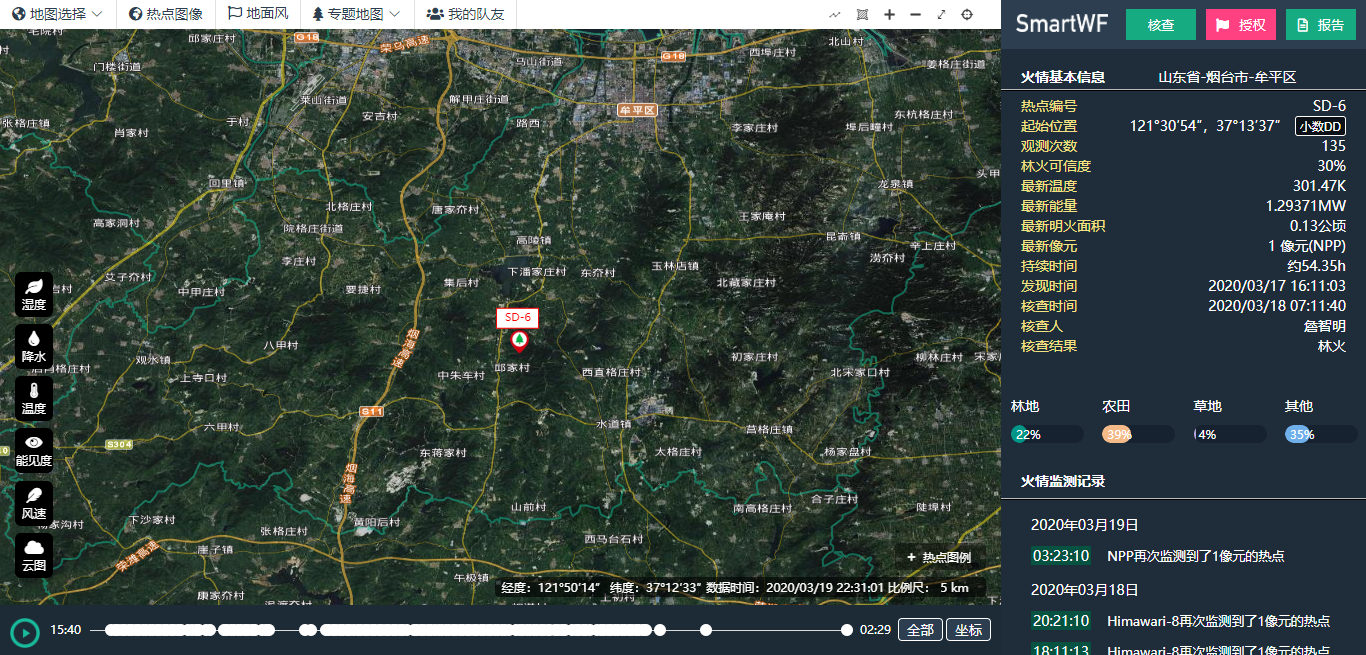Screen dimensions: 1366x655
Task: Click the line distance measurement tool icon
Action: pos(835,14)
